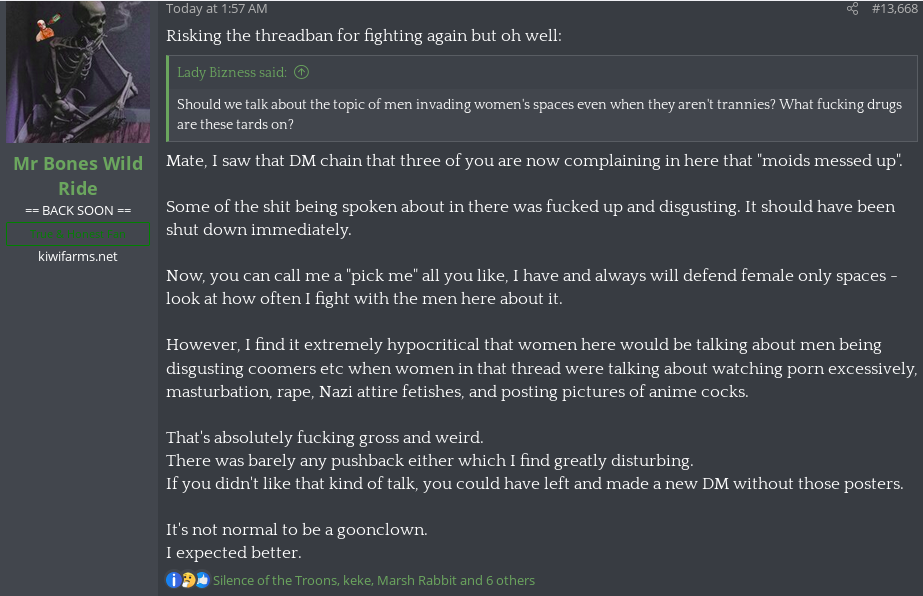Click the paragraph starting "Mate, I saw"

534,160
